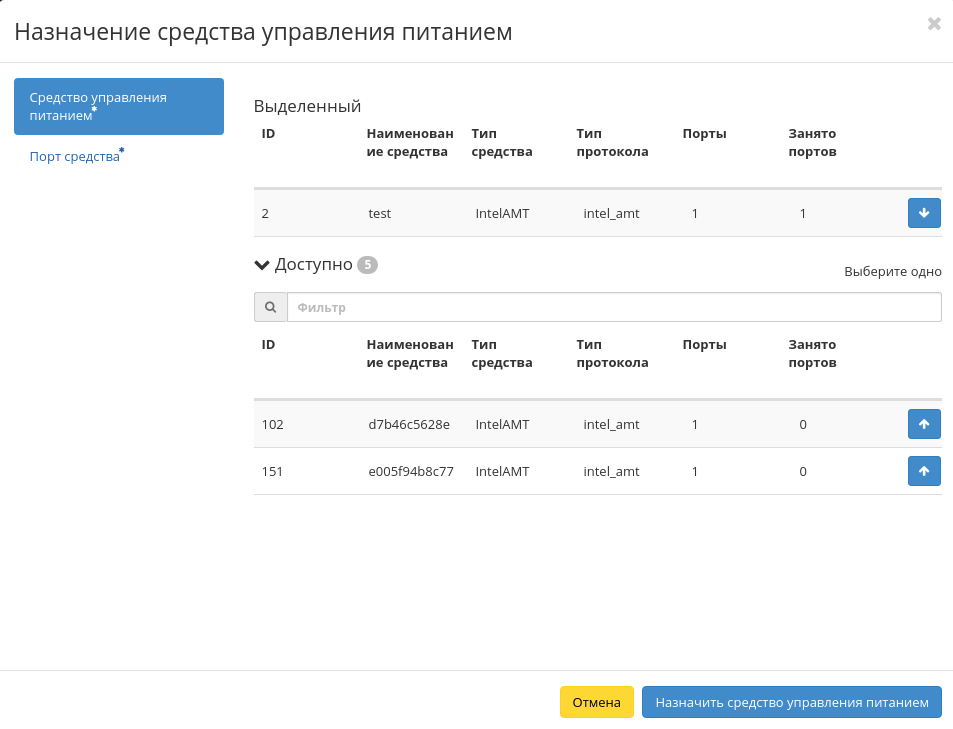Select the "test" row in Выделенный
This screenshot has width=953, height=729.
click(x=550, y=213)
